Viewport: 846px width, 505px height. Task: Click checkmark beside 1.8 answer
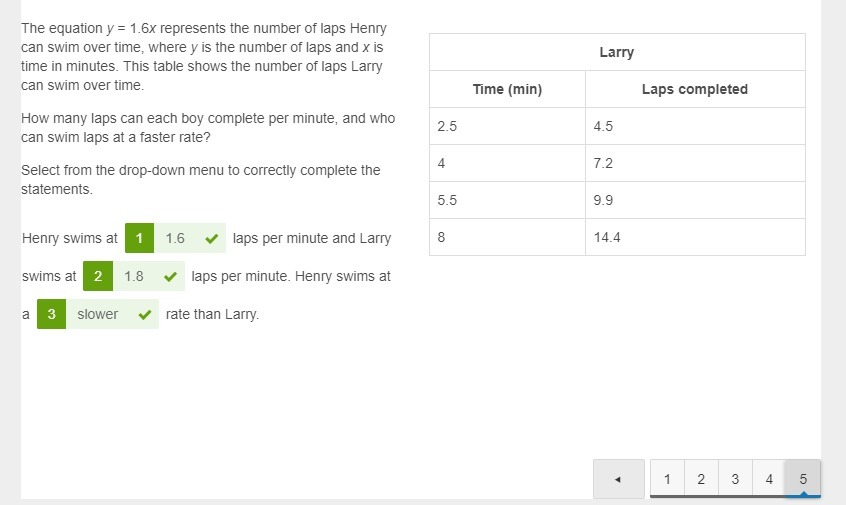[x=170, y=277]
